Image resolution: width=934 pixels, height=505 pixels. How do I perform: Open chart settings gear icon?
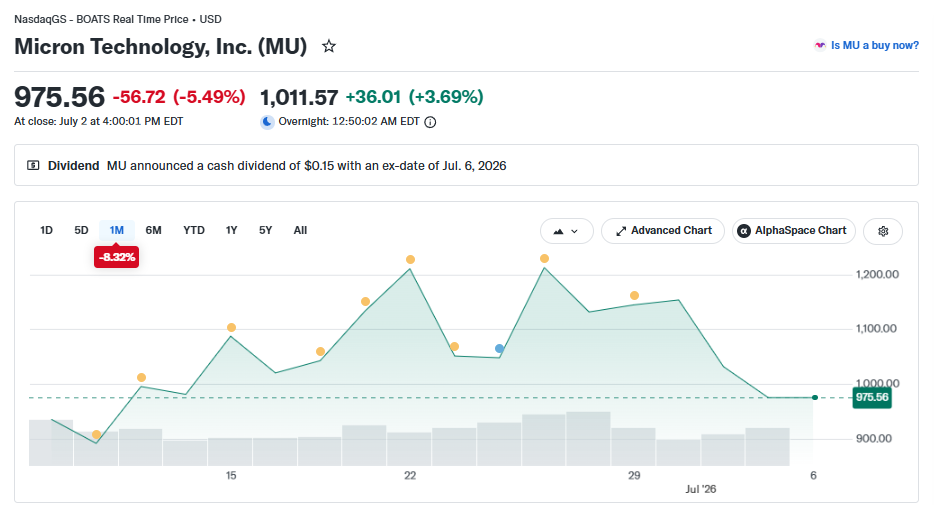[x=883, y=231]
